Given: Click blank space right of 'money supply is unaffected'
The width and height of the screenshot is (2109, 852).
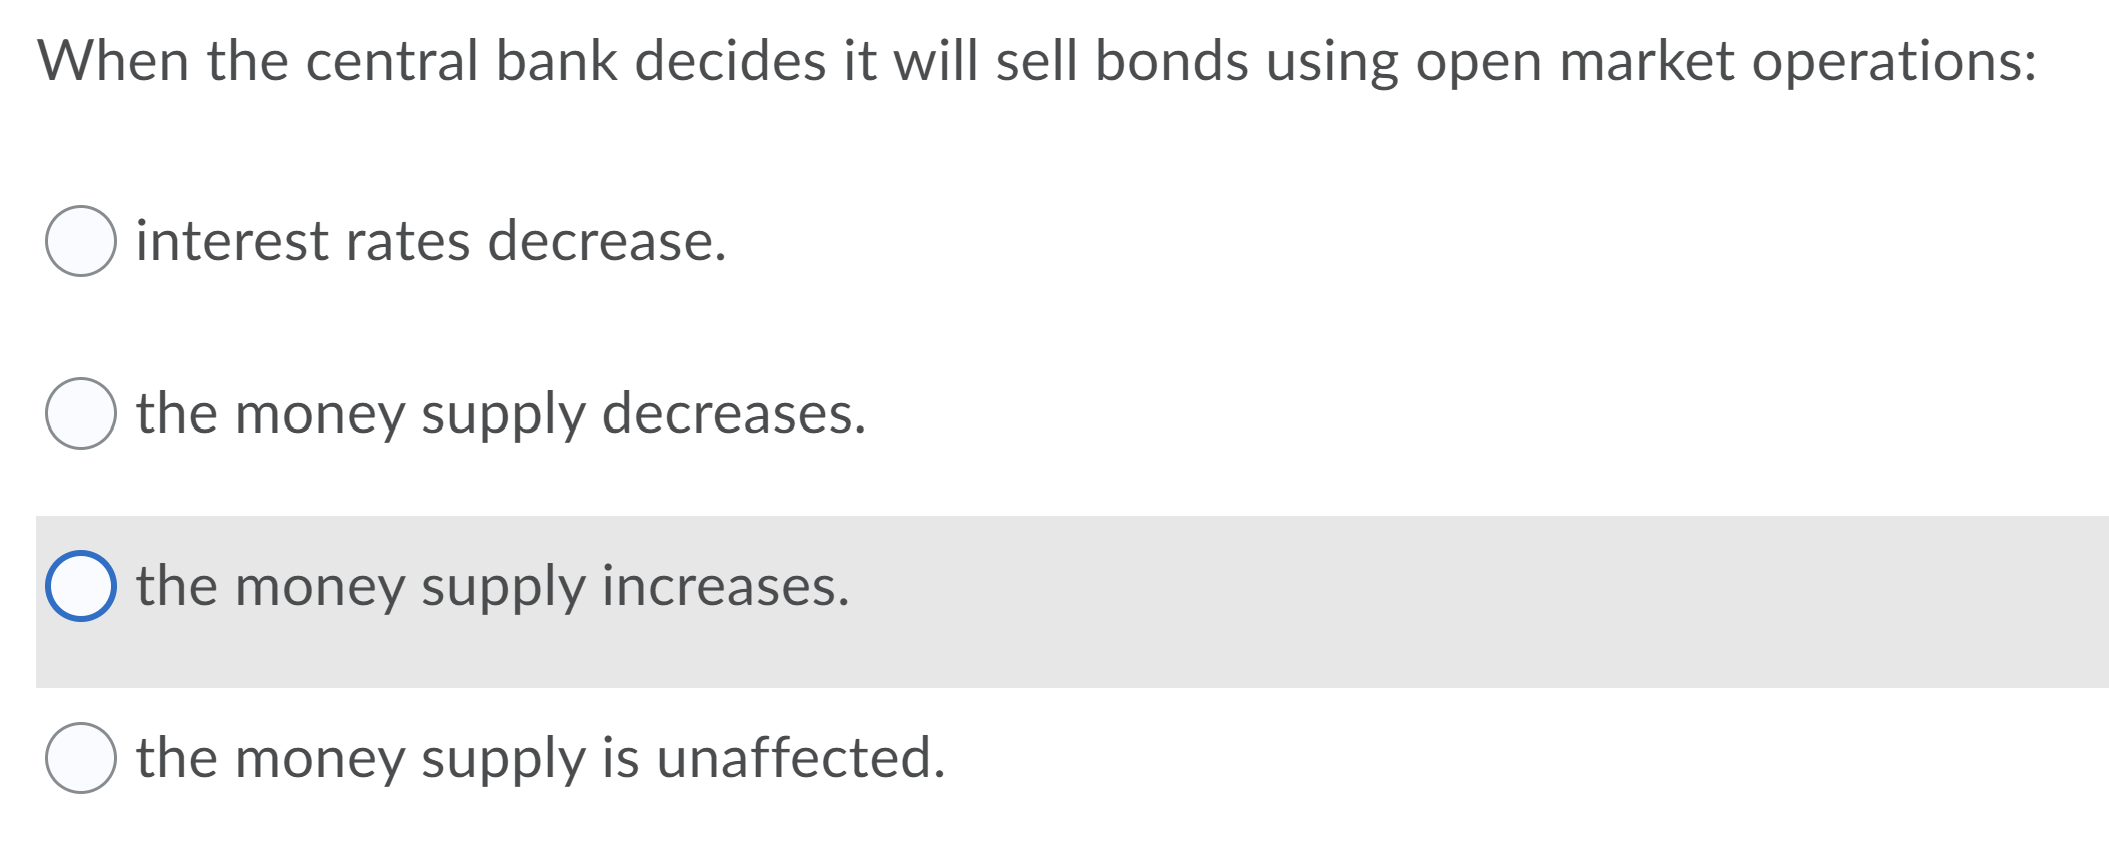Looking at the screenshot, I should 1520,758.
